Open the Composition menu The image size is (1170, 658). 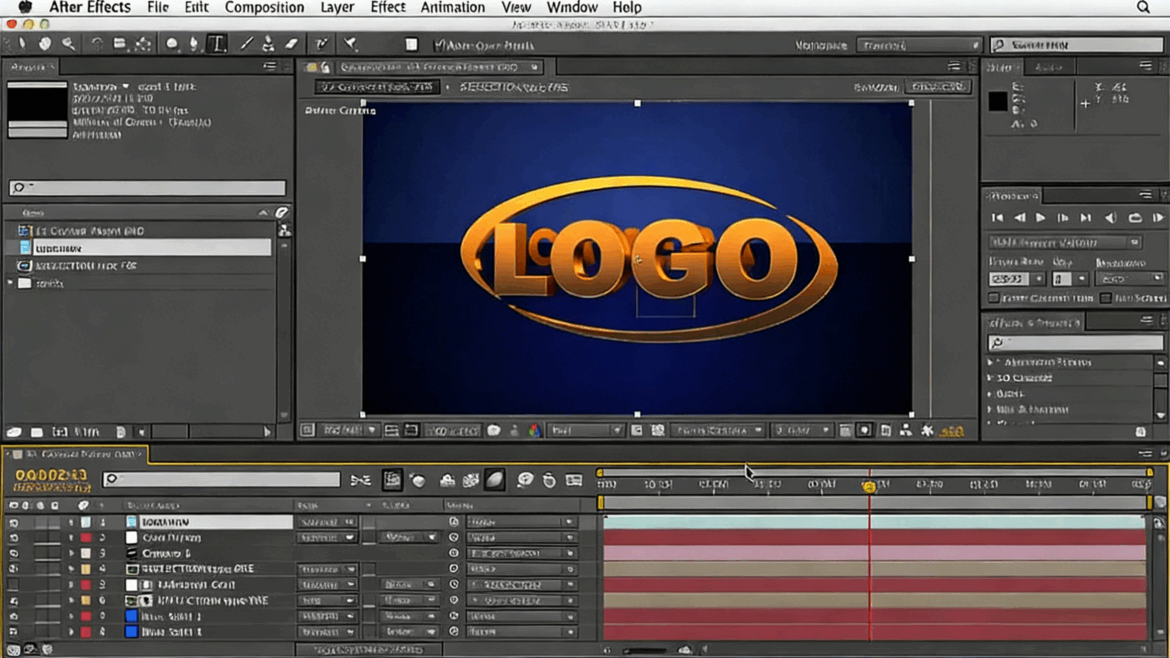pyautogui.click(x=264, y=8)
